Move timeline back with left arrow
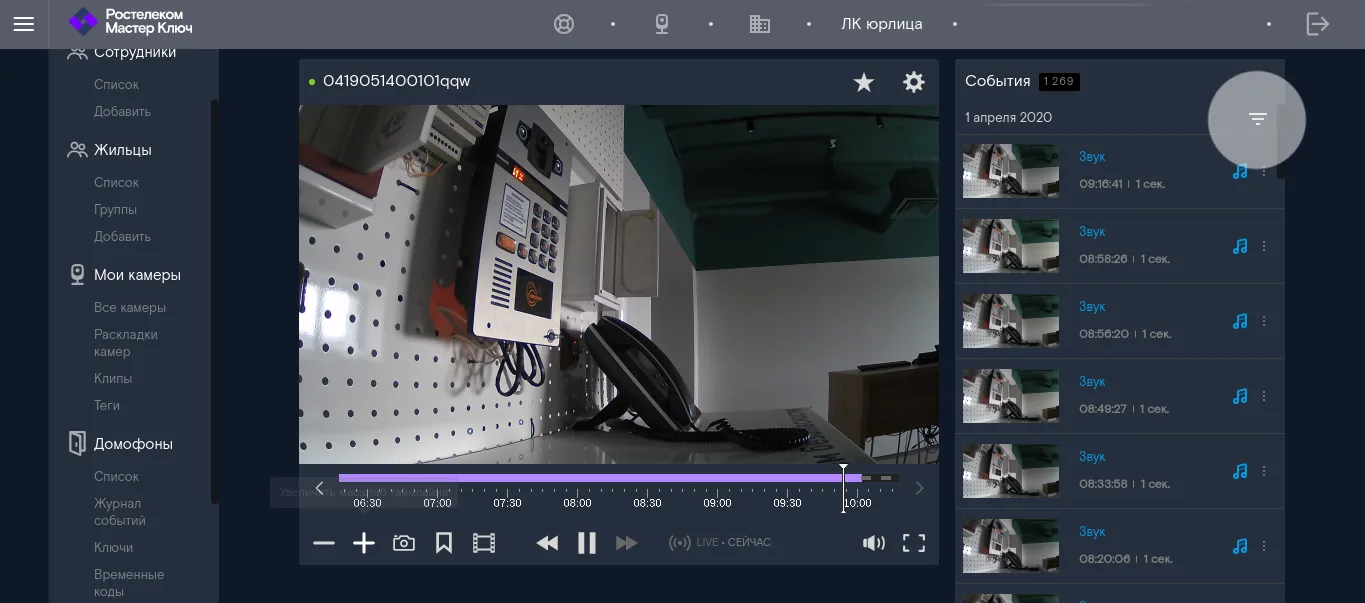1365x603 pixels. pos(319,488)
